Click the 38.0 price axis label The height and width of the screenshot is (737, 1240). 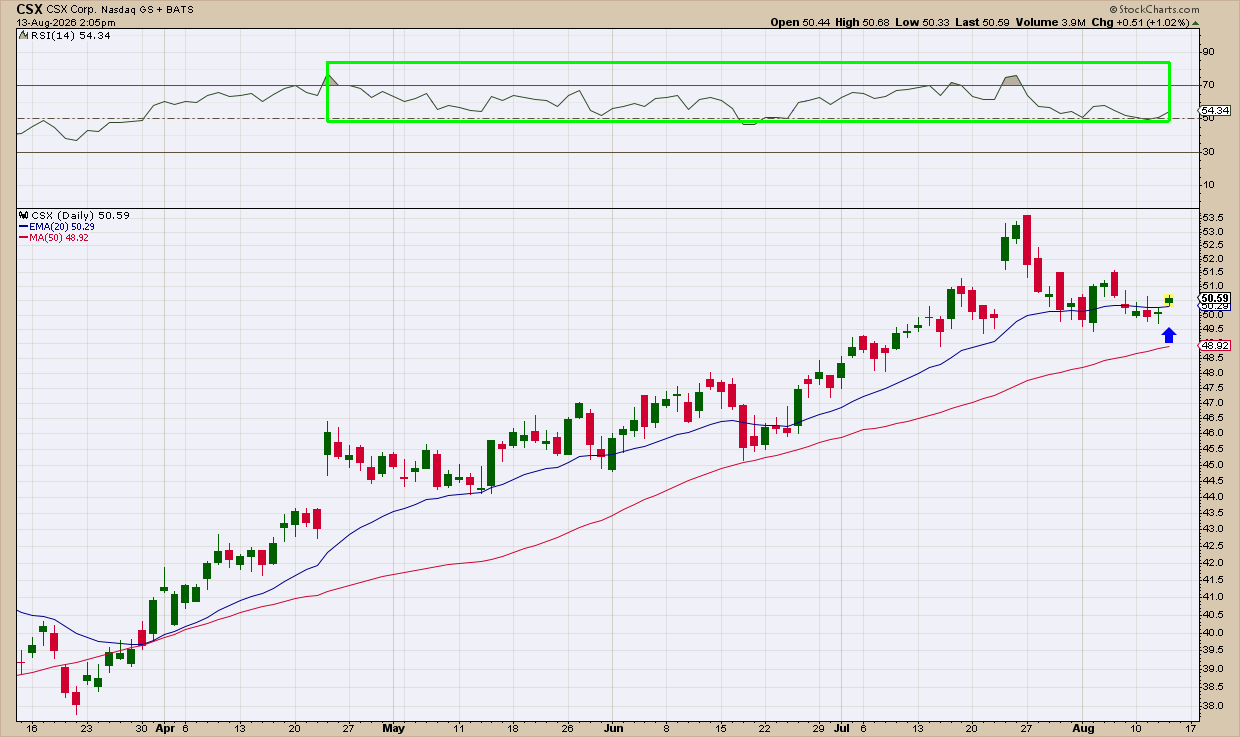pos(1211,706)
